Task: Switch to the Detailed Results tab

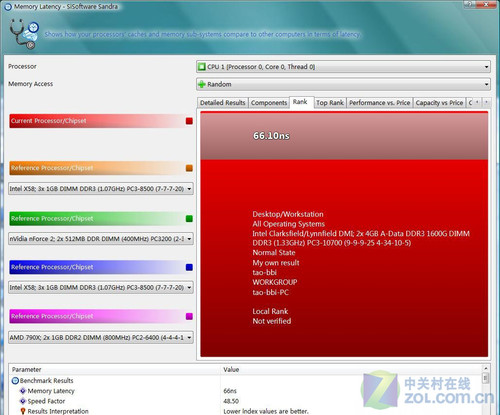Action: click(x=223, y=103)
